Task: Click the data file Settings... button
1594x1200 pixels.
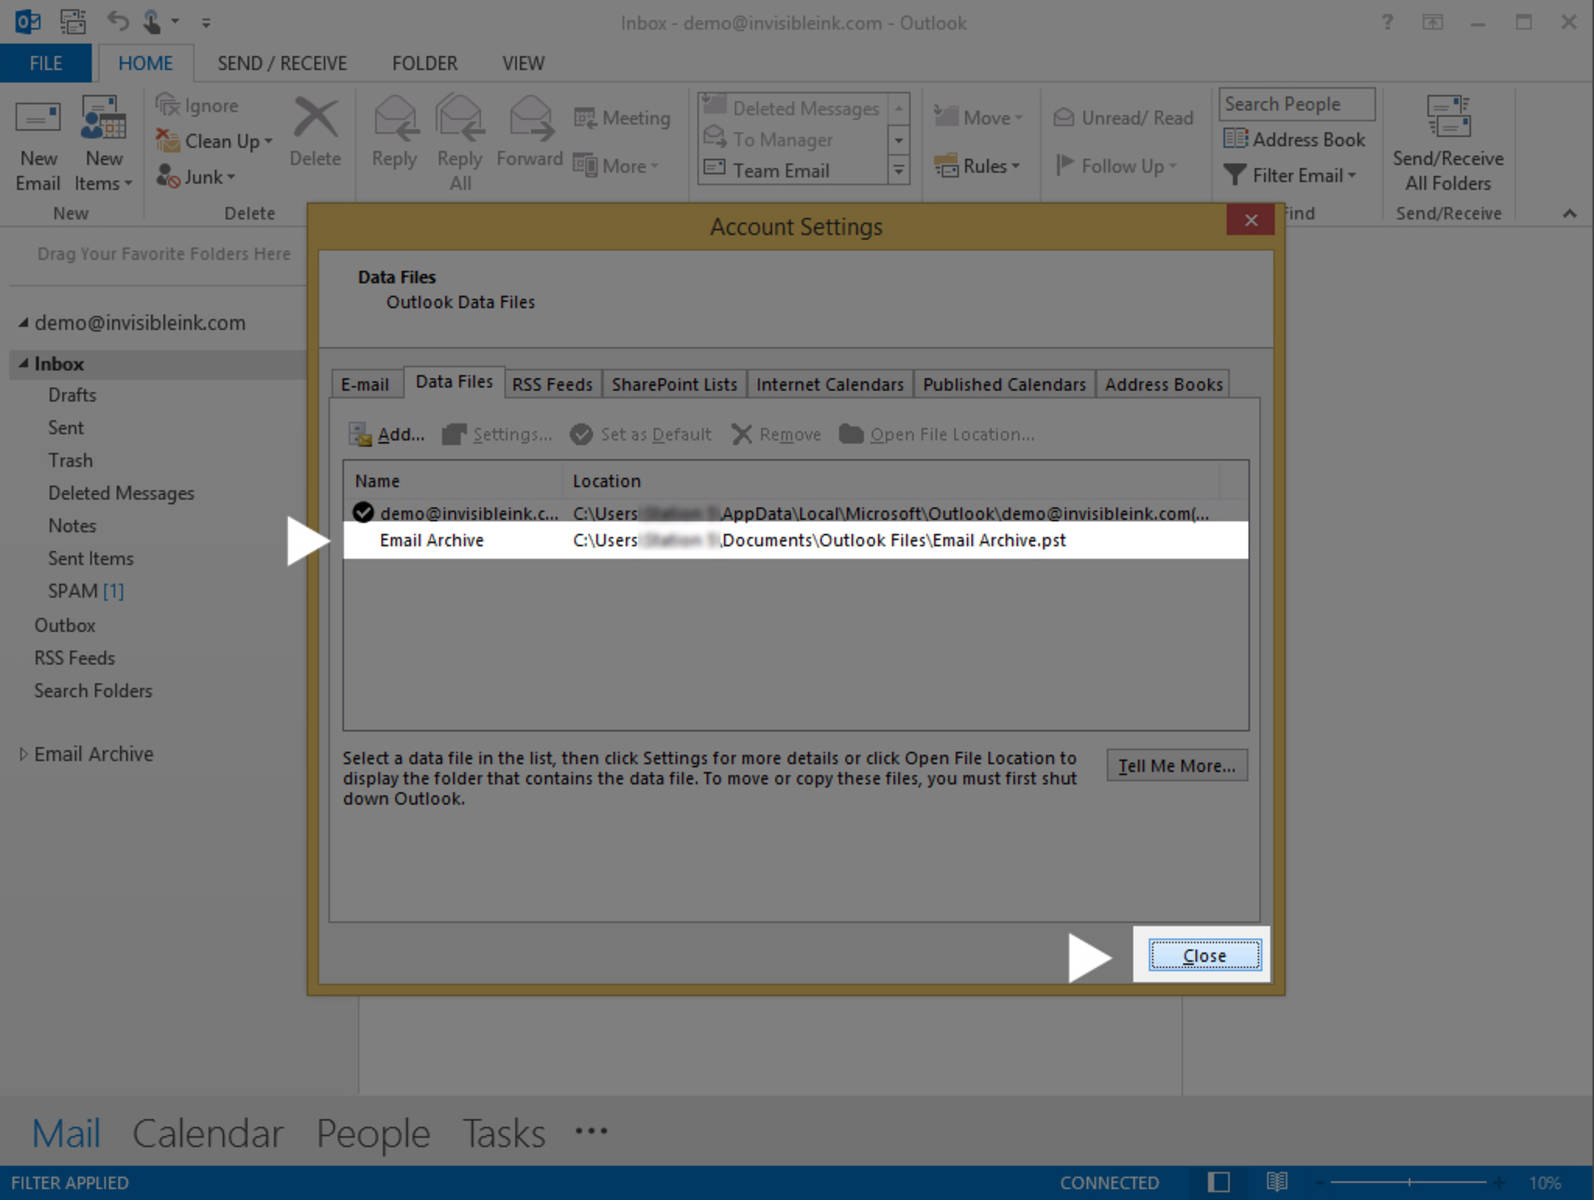Action: click(498, 434)
